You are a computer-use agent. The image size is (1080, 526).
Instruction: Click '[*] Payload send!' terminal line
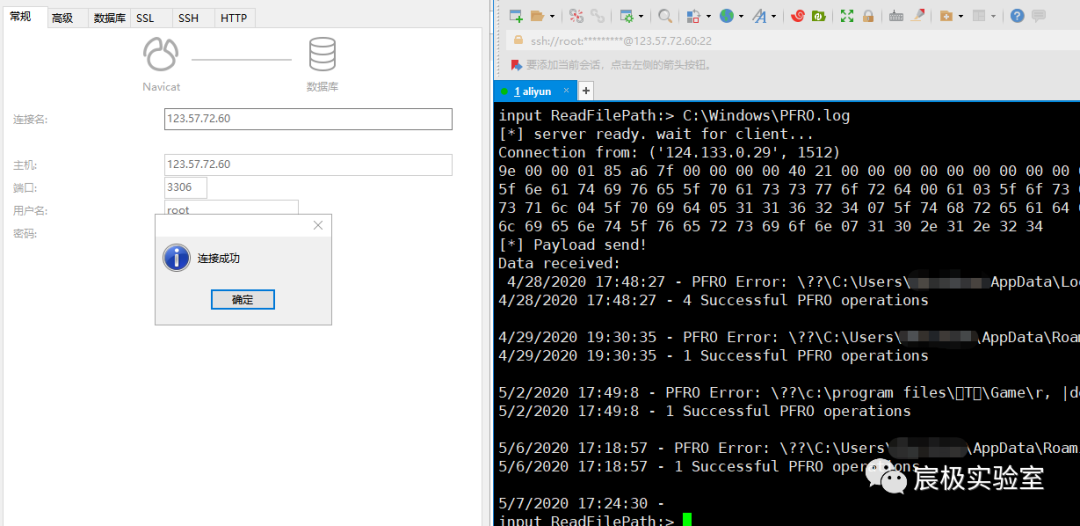click(x=572, y=244)
